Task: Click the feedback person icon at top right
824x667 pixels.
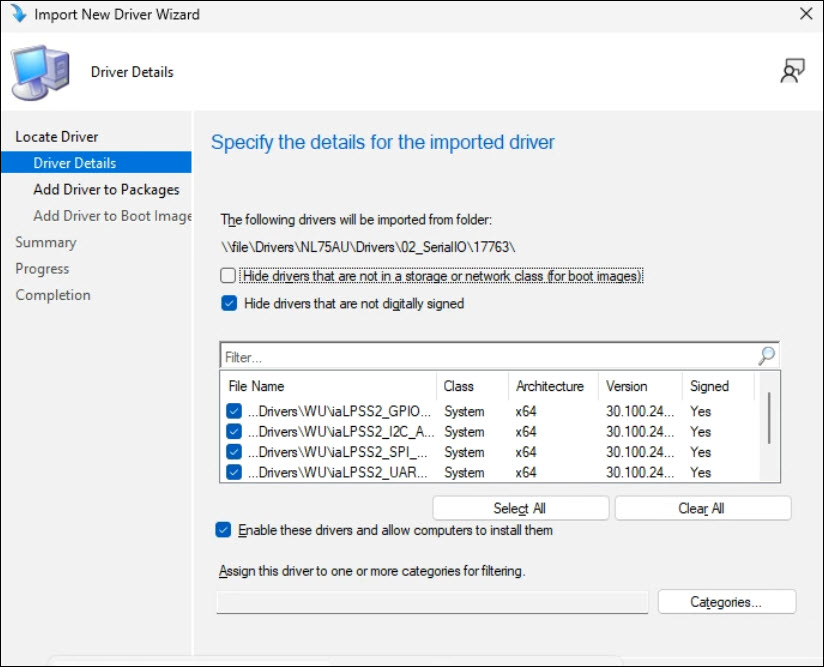Action: coord(793,71)
